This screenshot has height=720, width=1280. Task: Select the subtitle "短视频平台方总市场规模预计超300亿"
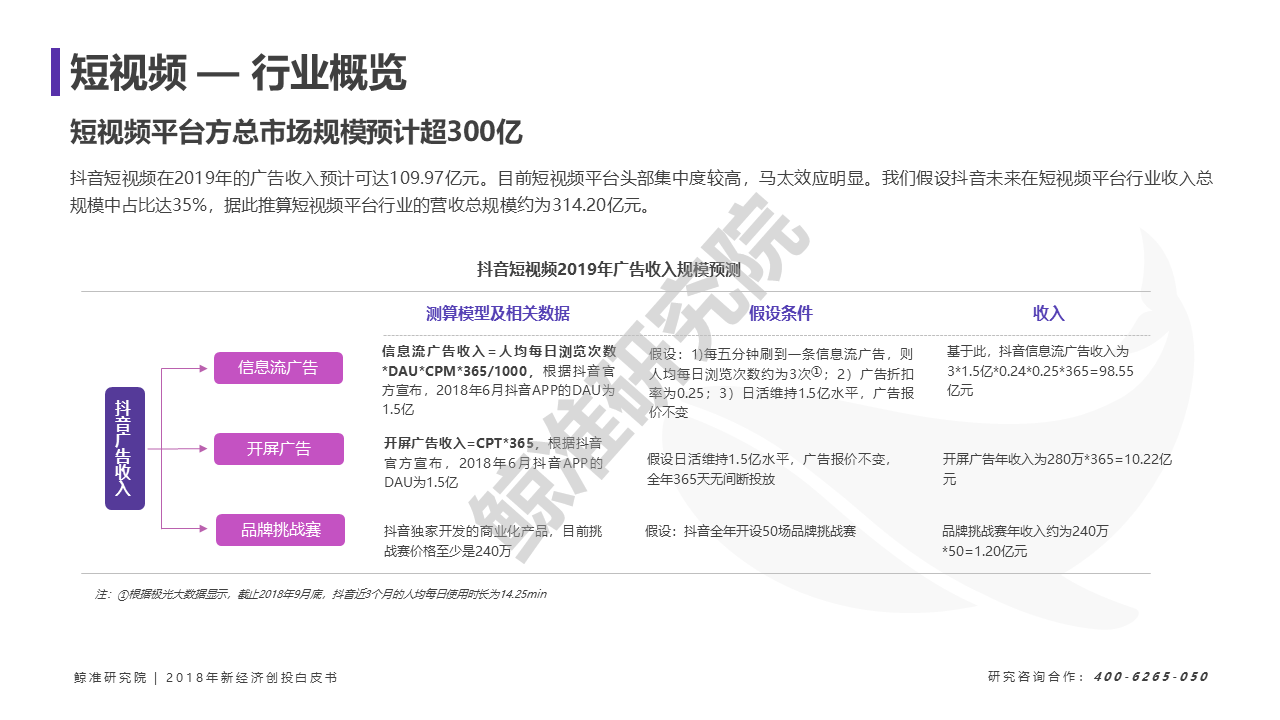(297, 132)
